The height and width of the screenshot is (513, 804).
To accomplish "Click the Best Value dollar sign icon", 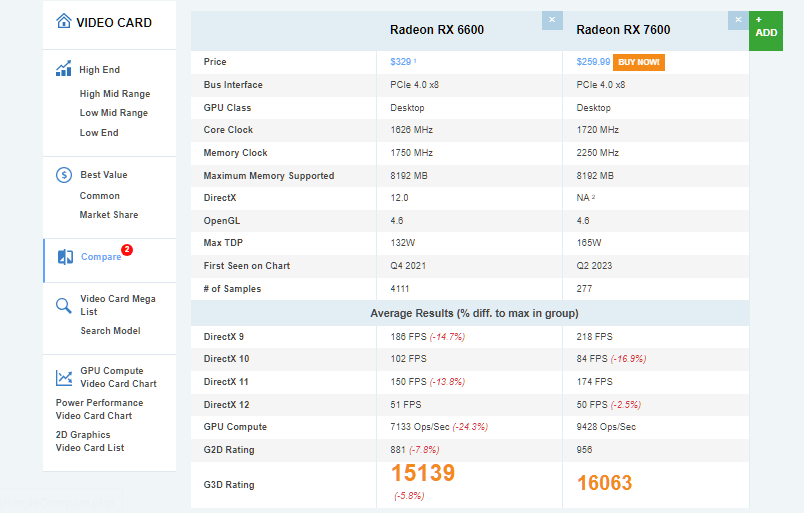I will [64, 175].
